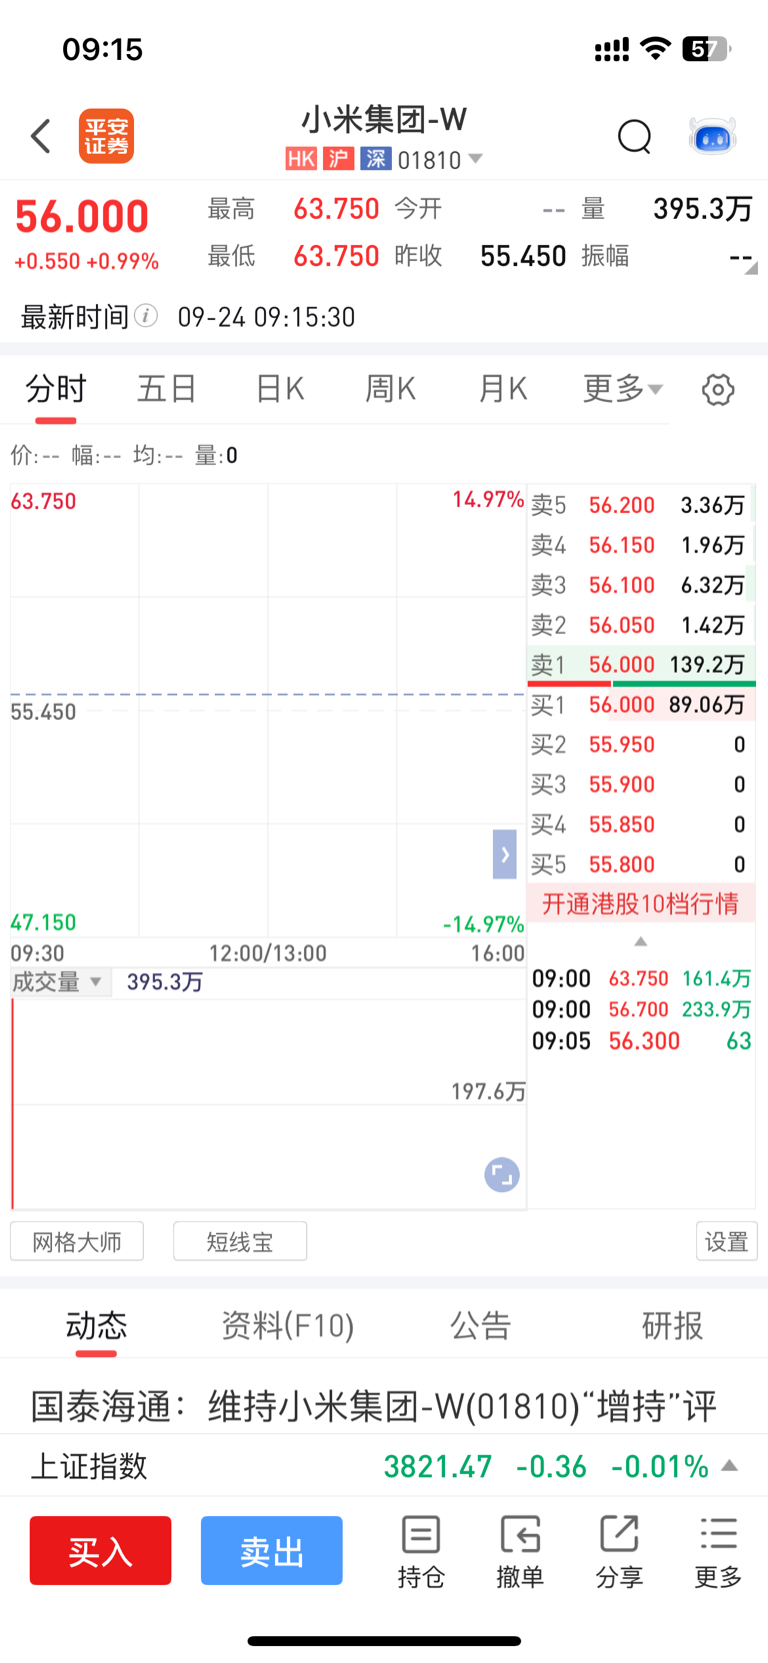Expand chart with fullscreen icon
This screenshot has width=768, height=1663.
tap(502, 1175)
